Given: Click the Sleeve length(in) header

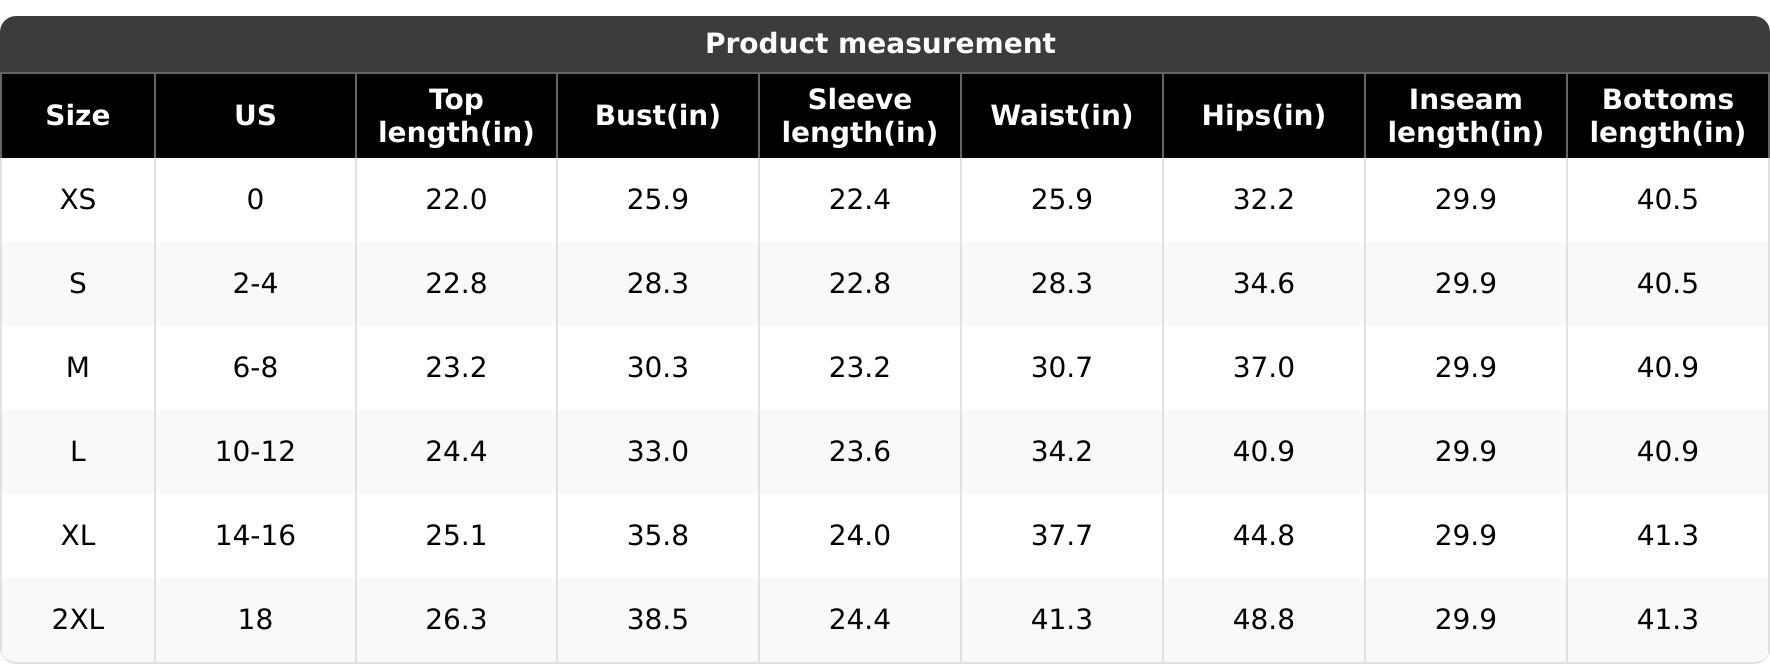Looking at the screenshot, I should [x=859, y=116].
